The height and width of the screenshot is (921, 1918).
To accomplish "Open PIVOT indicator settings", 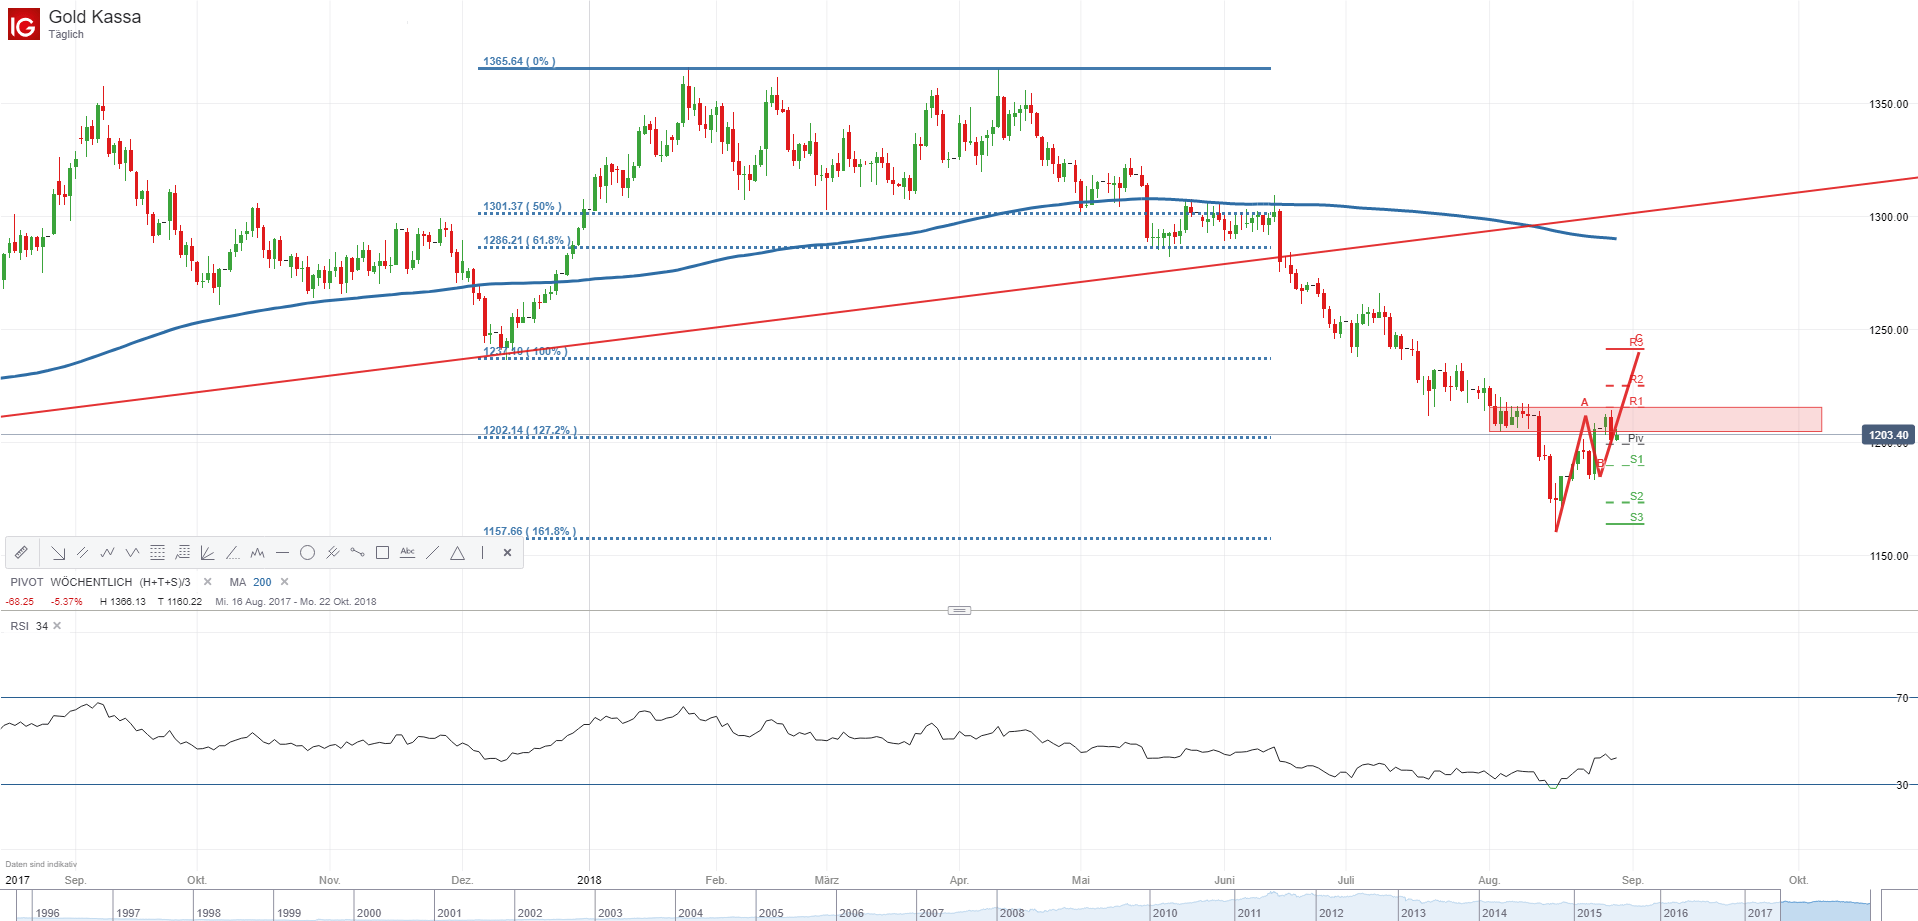I will click(27, 582).
